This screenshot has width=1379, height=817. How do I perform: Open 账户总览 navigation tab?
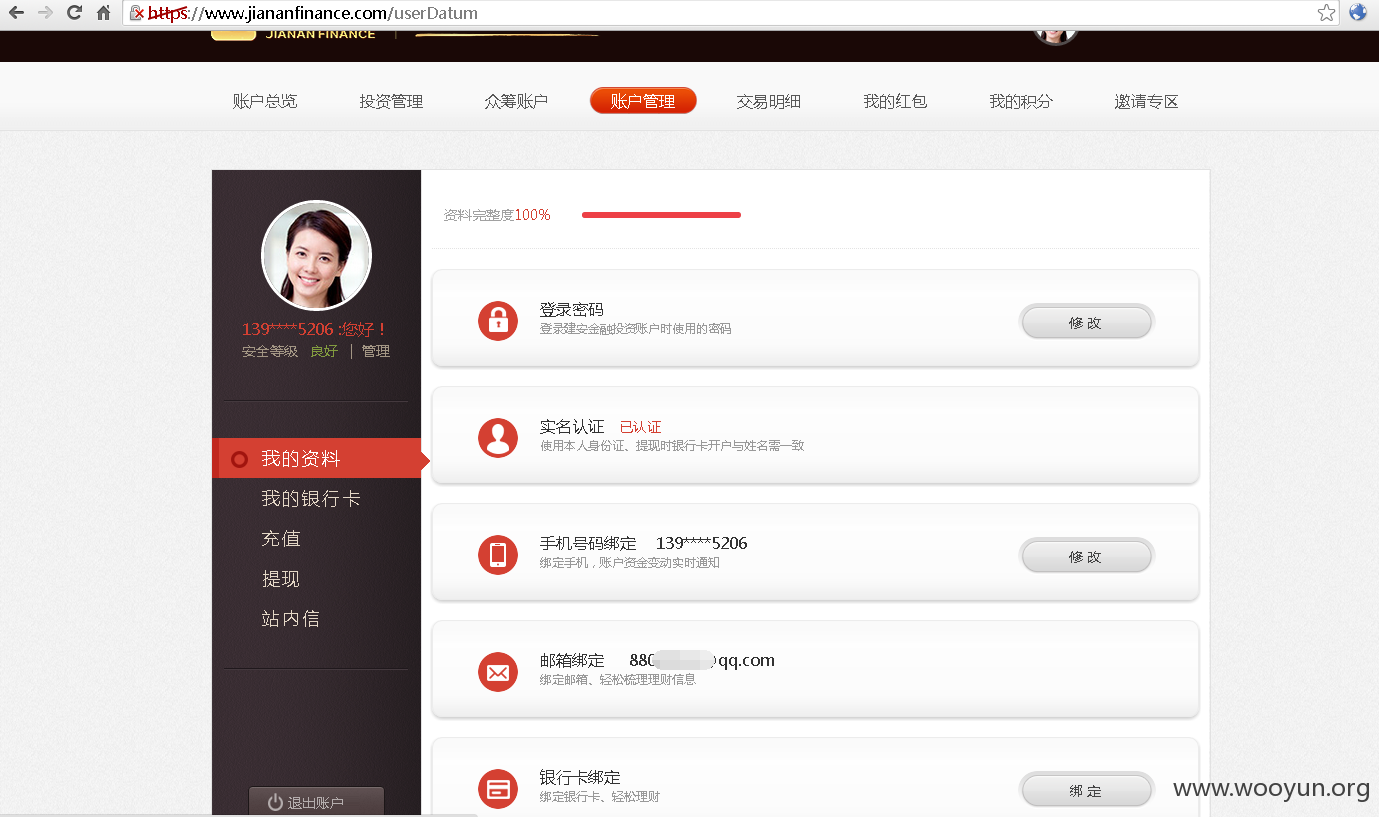pyautogui.click(x=265, y=101)
